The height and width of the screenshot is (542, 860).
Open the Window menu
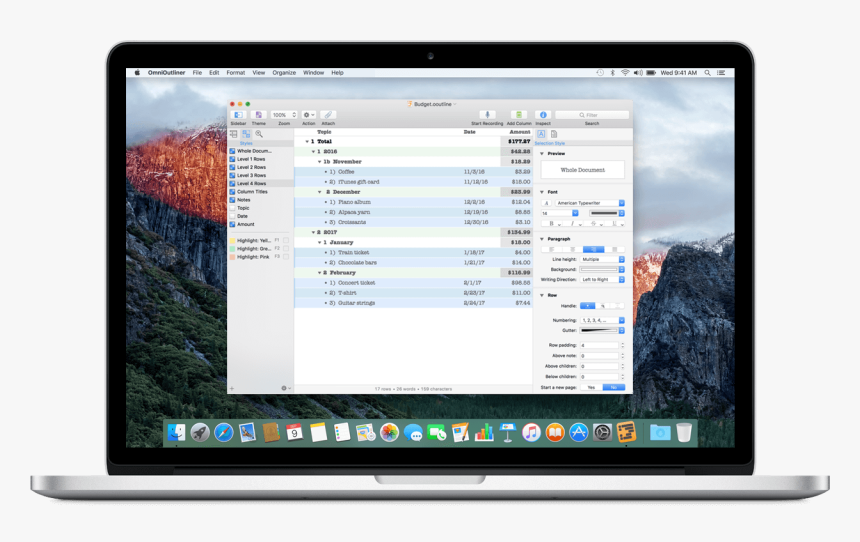(x=313, y=72)
